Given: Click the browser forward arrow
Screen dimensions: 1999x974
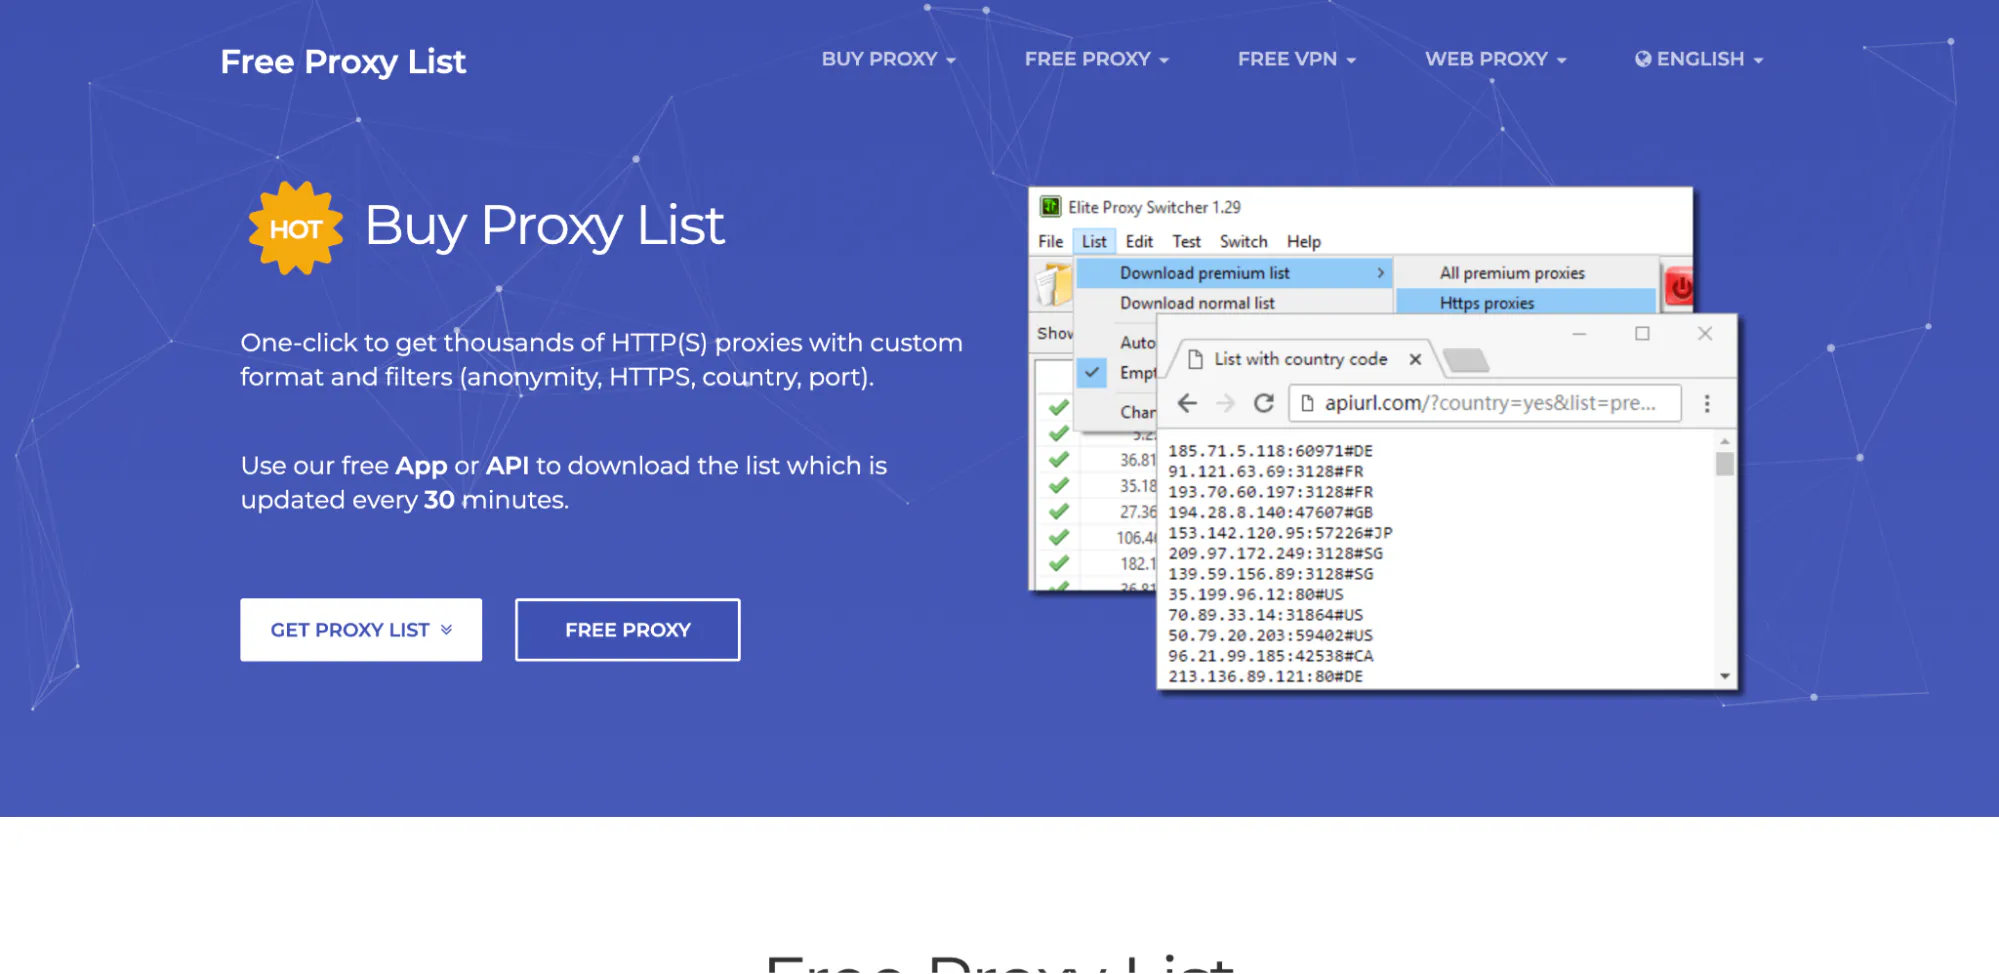Looking at the screenshot, I should coord(1225,403).
